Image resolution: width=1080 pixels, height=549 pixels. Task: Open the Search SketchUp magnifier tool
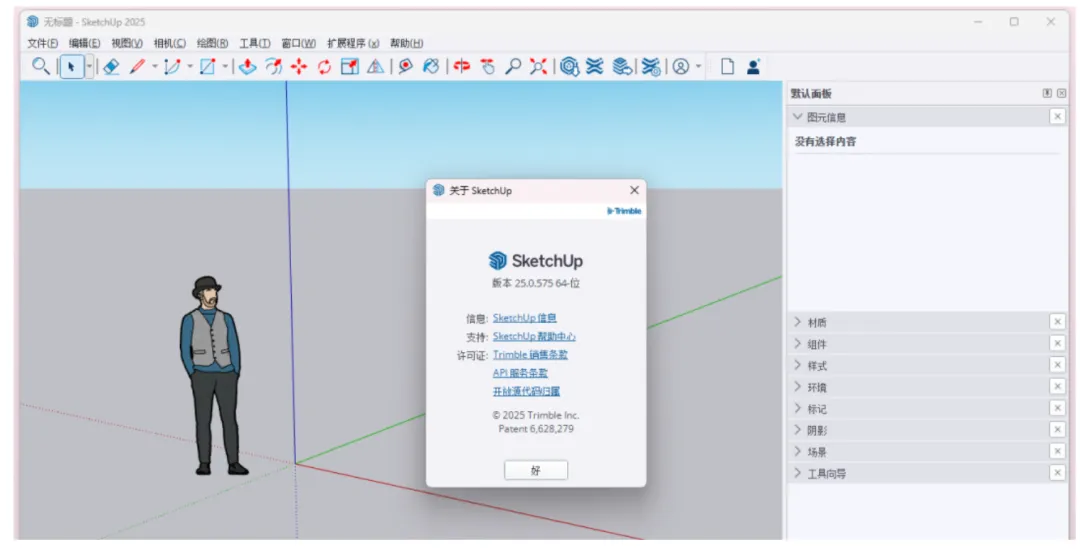click(41, 66)
